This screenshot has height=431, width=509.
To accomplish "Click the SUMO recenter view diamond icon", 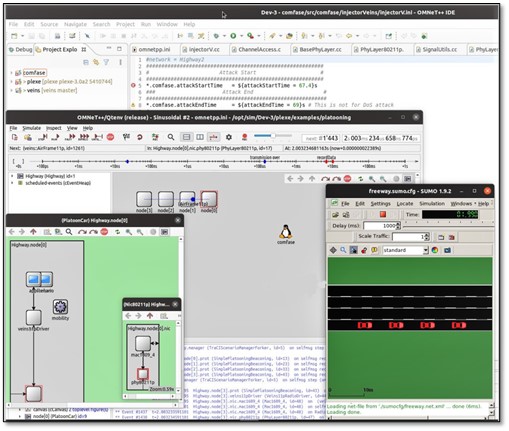I will pos(333,250).
